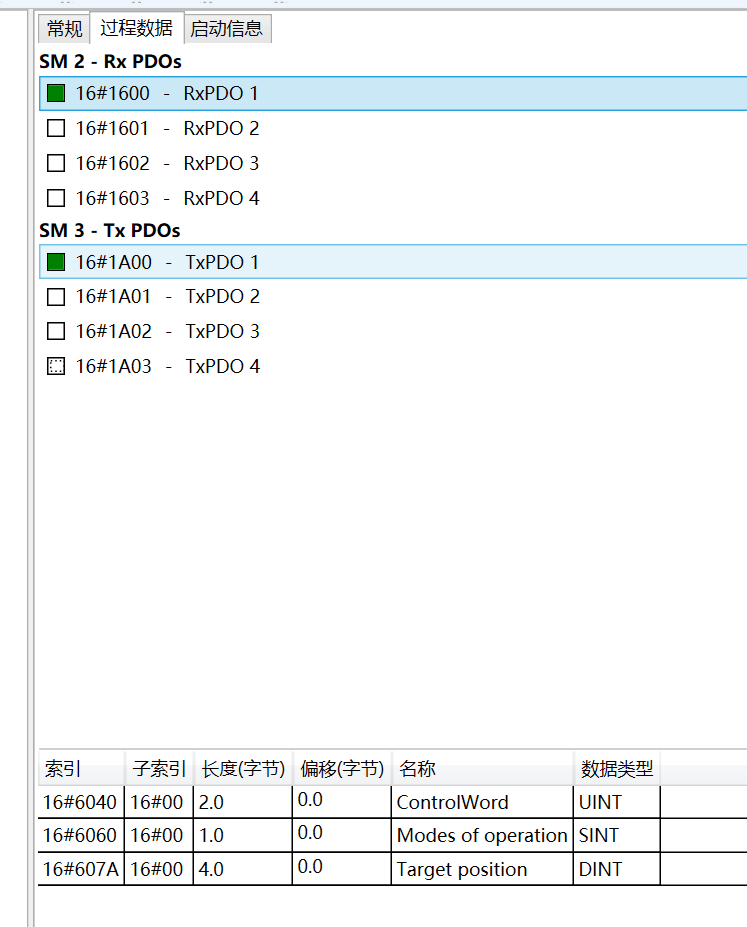Screen dimensions: 747x927
Task: Click the 数据类型 column header
Action: [x=617, y=769]
